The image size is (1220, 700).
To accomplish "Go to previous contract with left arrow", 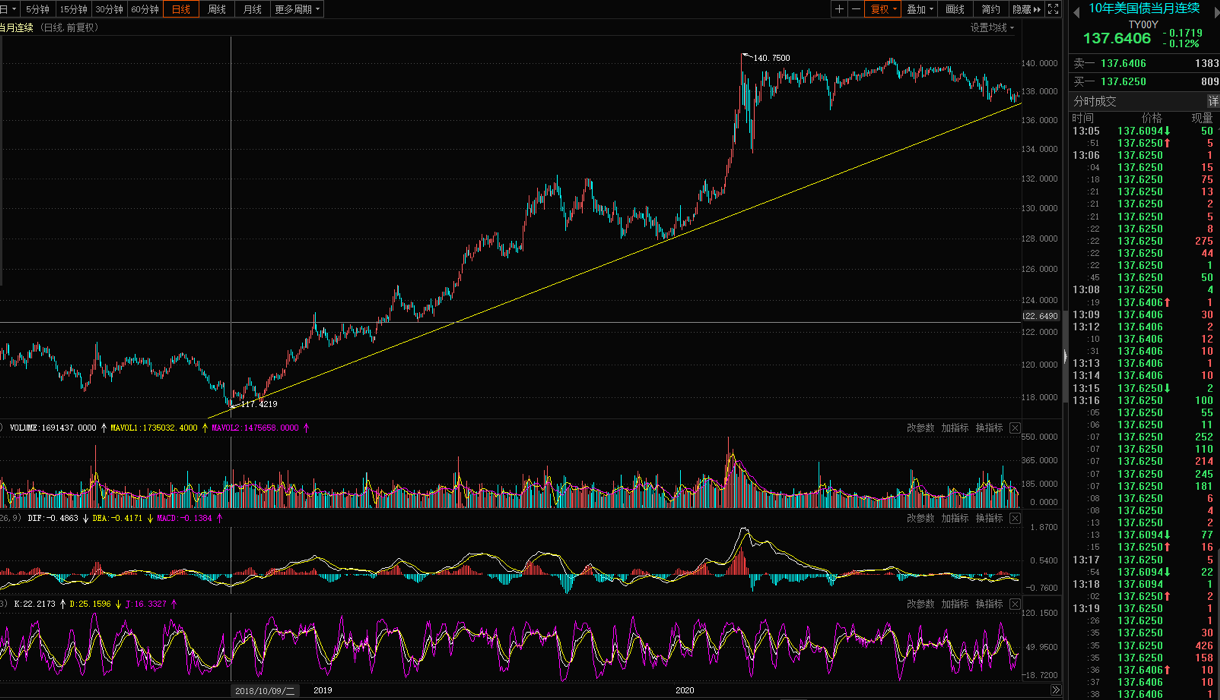I will click(x=1077, y=10).
